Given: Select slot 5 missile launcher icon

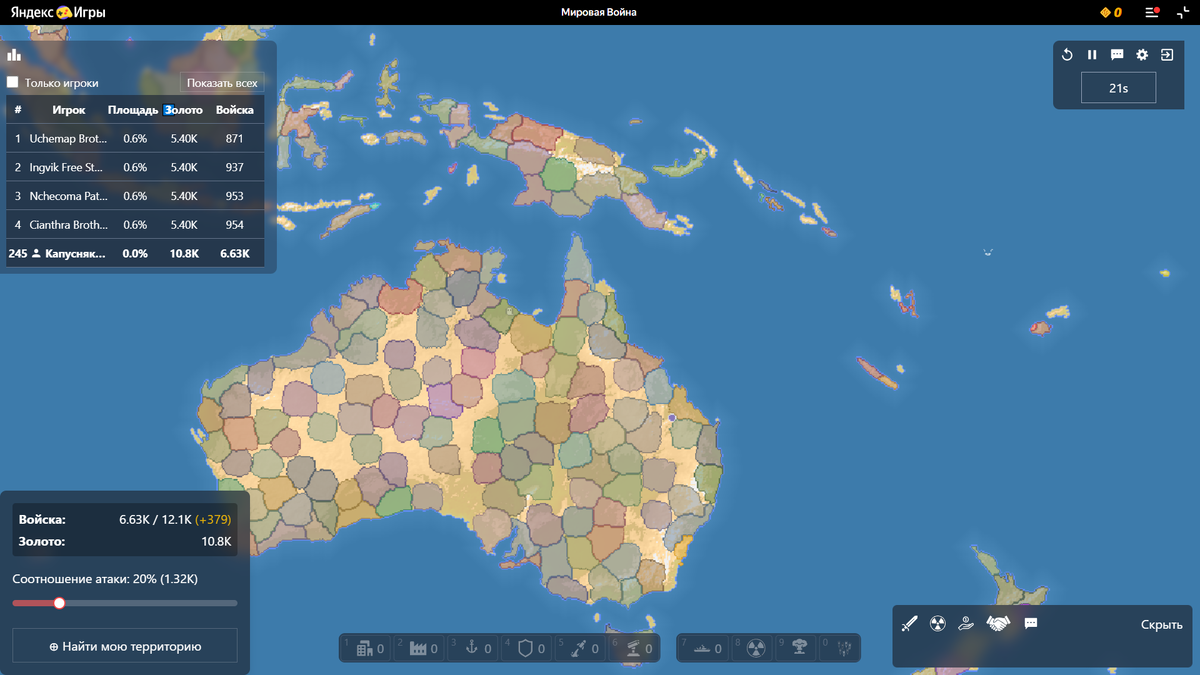Looking at the screenshot, I should (x=579, y=648).
